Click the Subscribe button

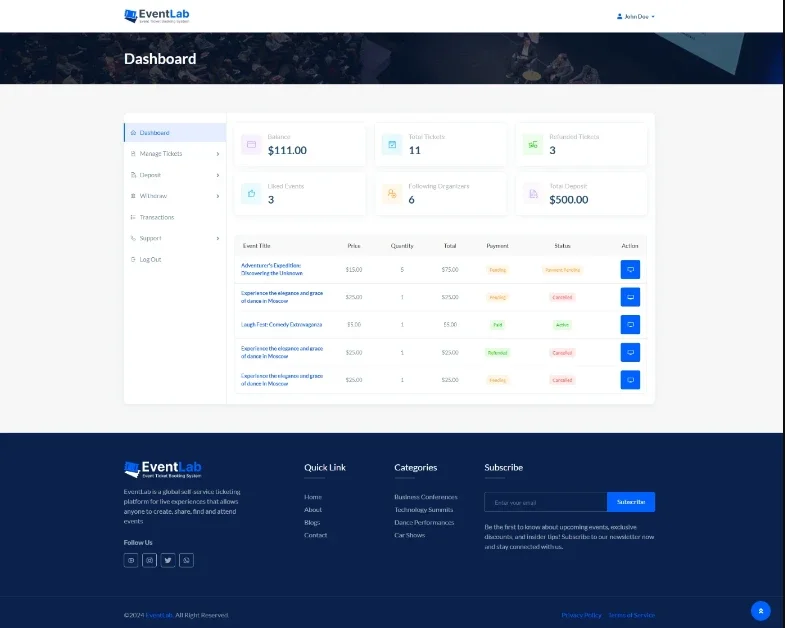[x=631, y=502]
